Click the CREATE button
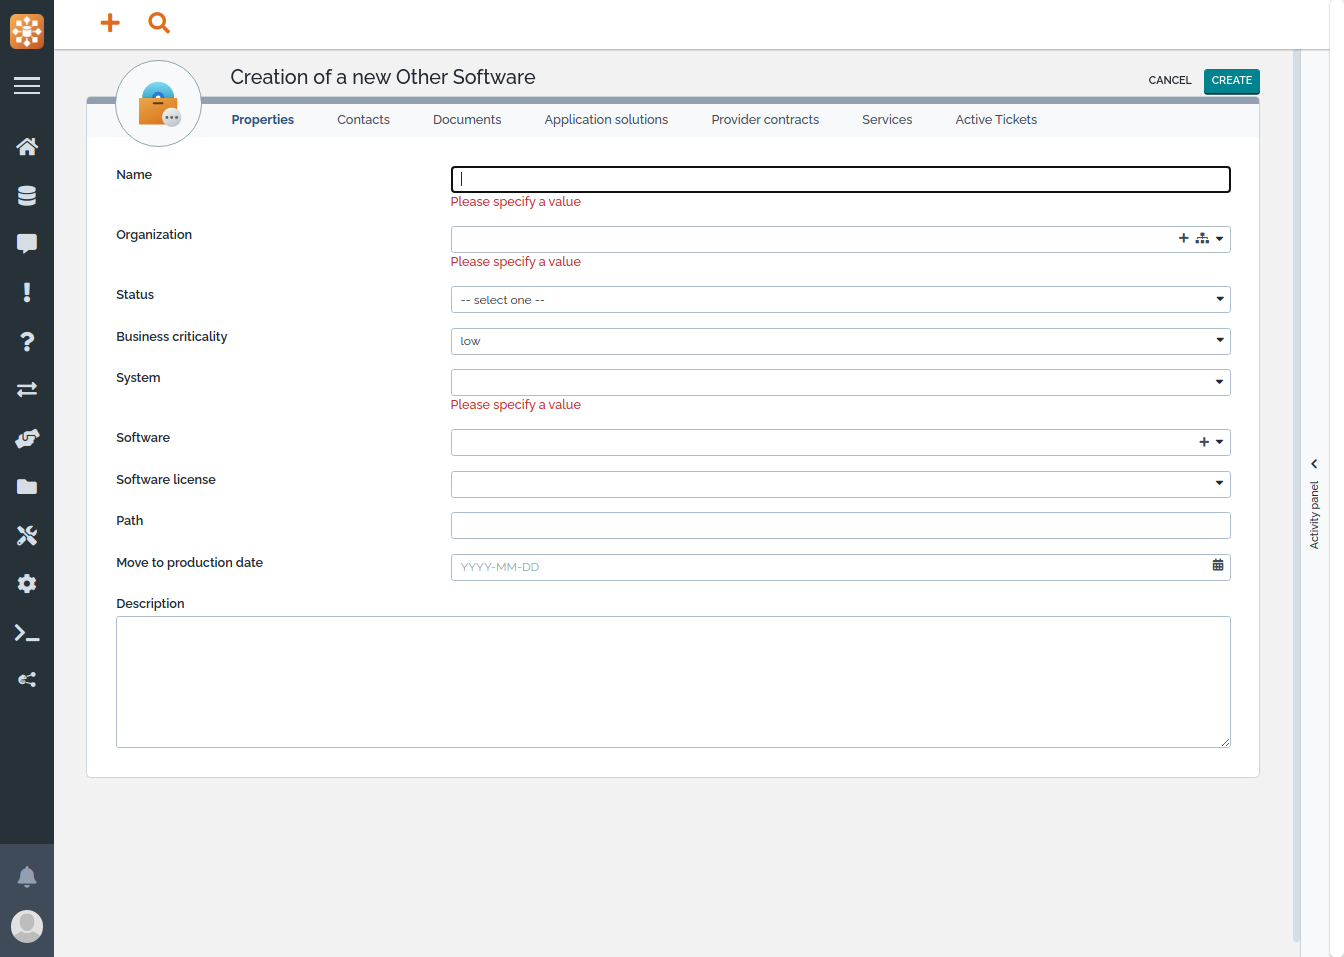This screenshot has width=1344, height=957. (x=1231, y=81)
